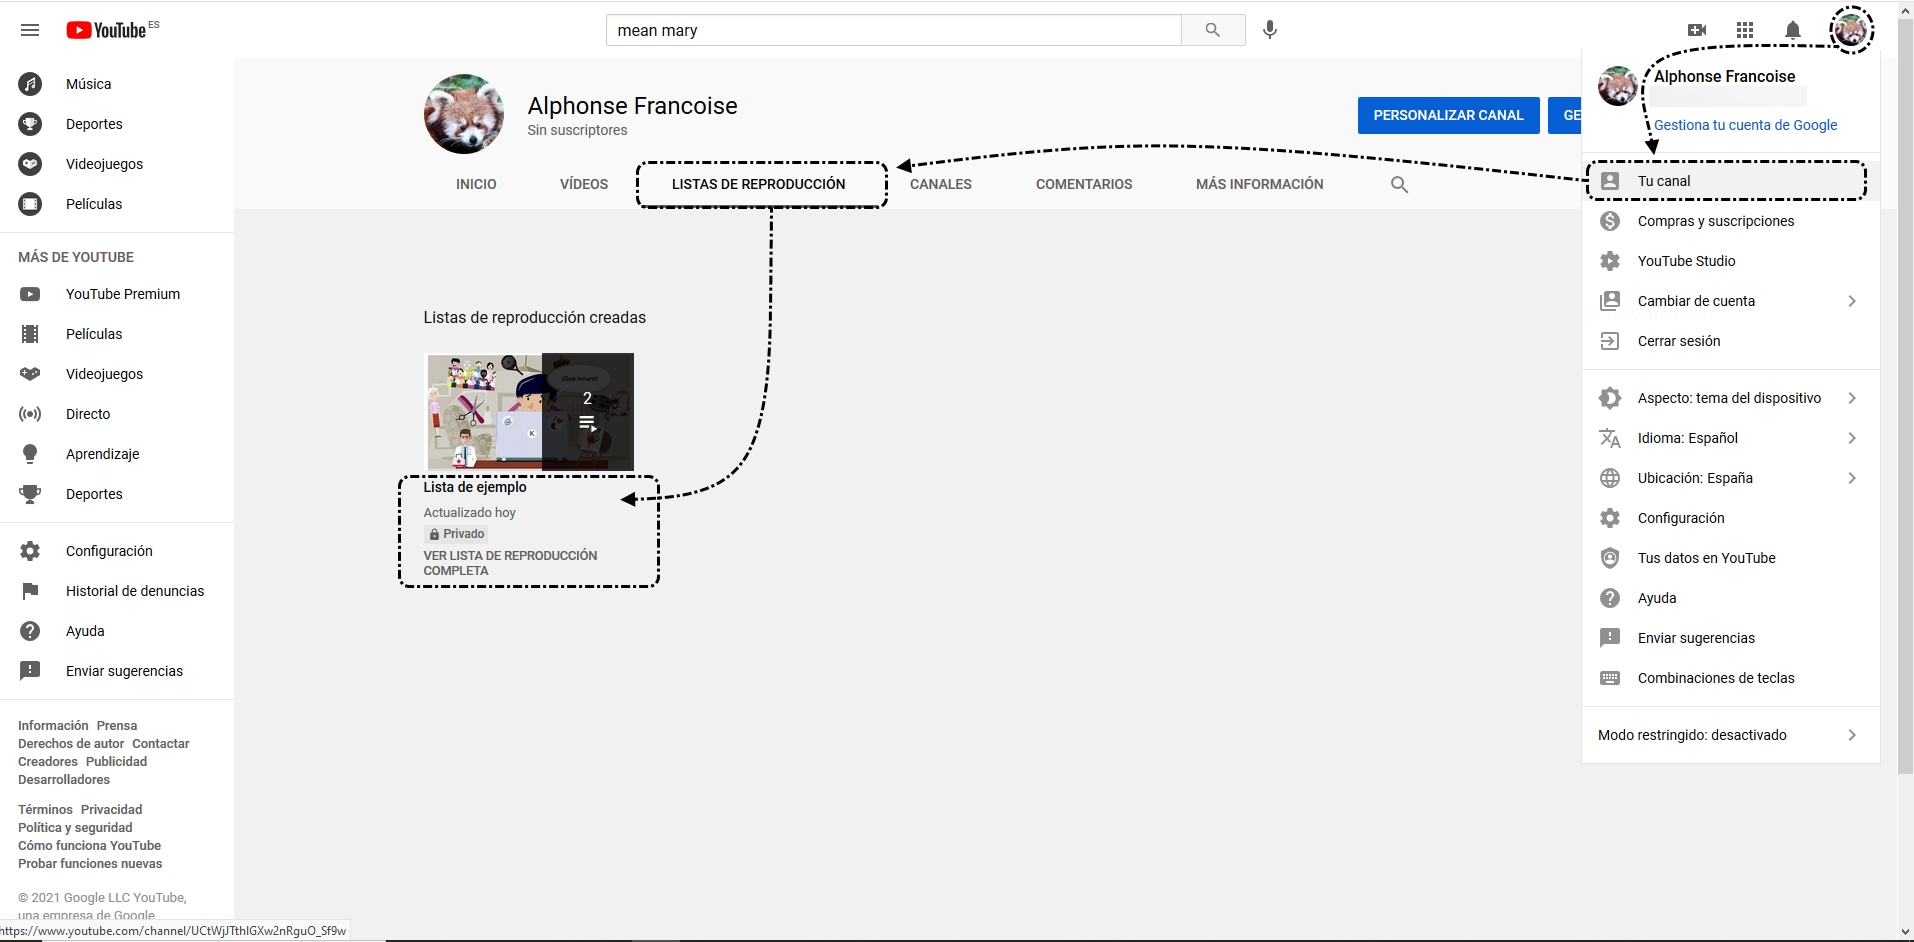
Task: Click Lista de ejemplo playlist thumbnail
Action: 529,411
